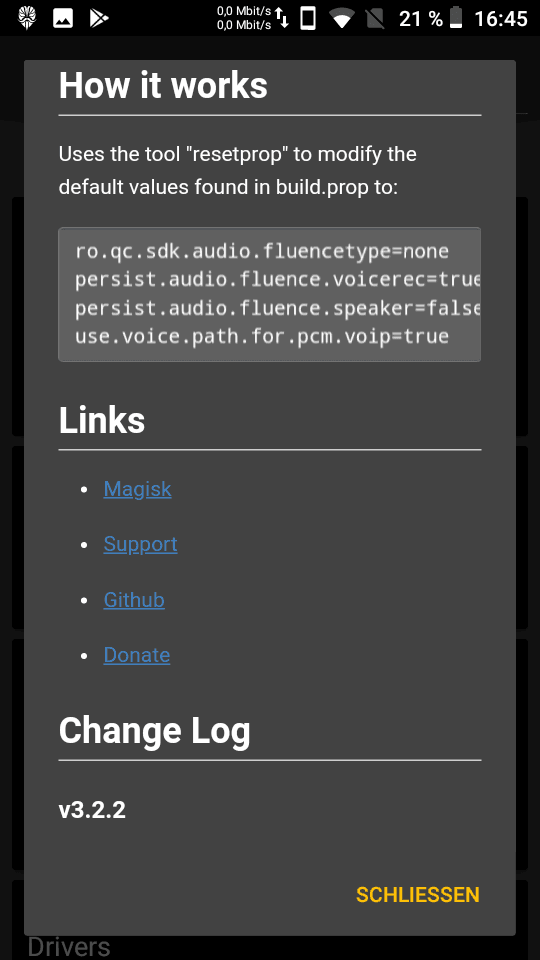The image size is (540, 960).
Task: Click the build.prop code block
Action: (269, 294)
